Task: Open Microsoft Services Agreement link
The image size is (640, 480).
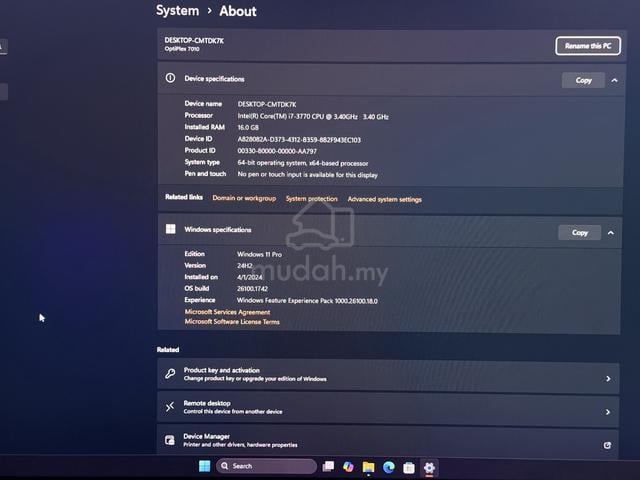Action: click(x=227, y=312)
